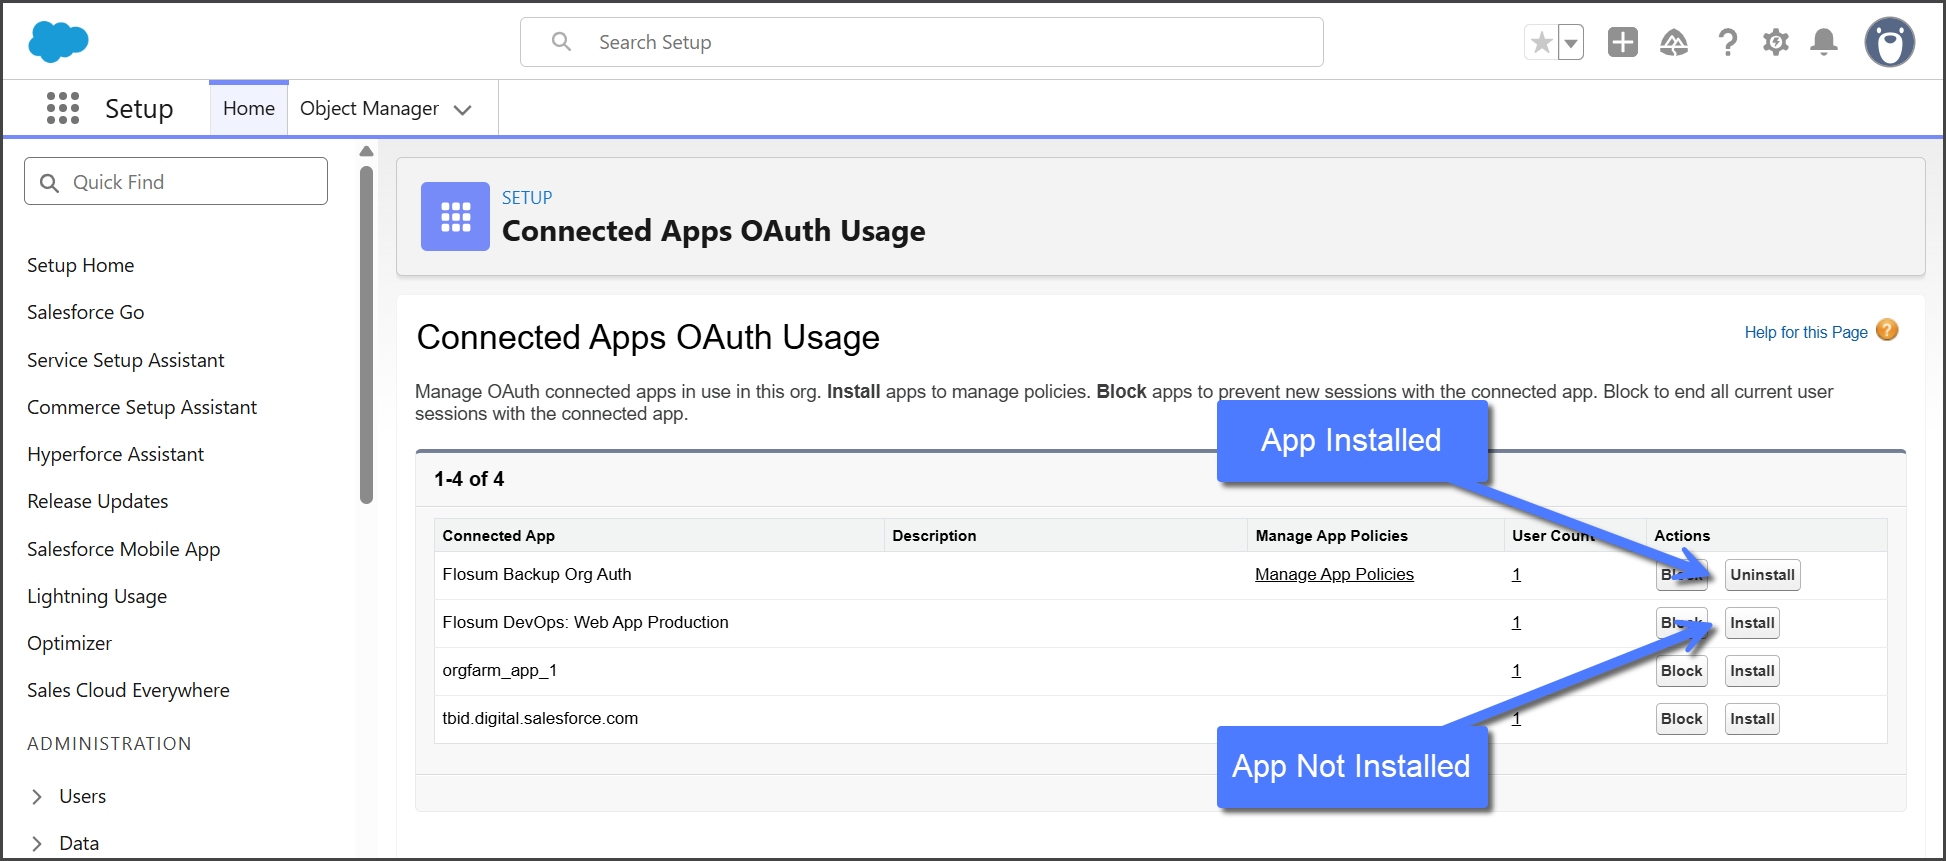The image size is (1946, 861).
Task: Open Trailhead guidance icon
Action: click(x=1673, y=42)
